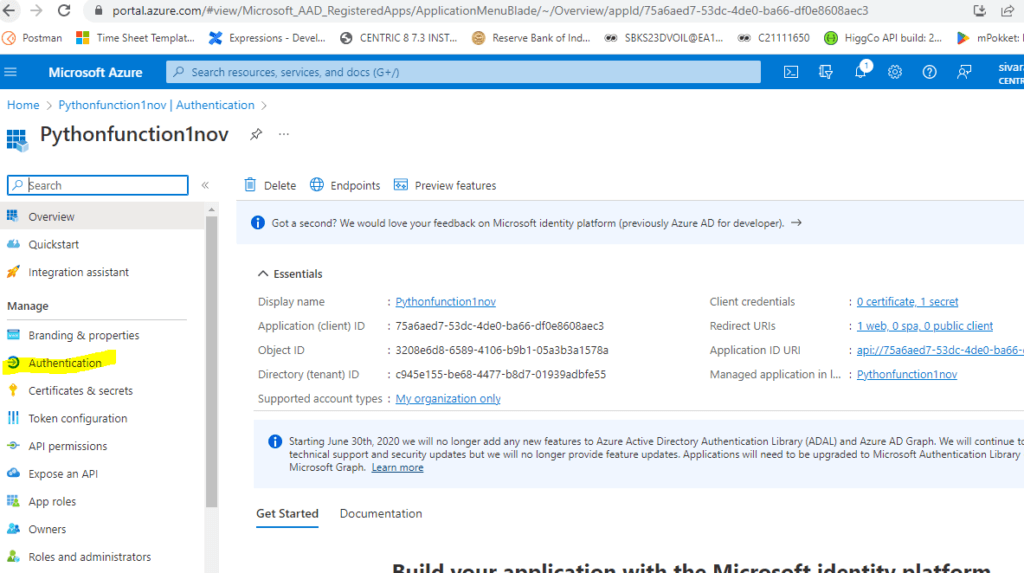Viewport: 1024px width, 573px height.
Task: Open the HiggCo API build bookmark
Action: coord(883,38)
